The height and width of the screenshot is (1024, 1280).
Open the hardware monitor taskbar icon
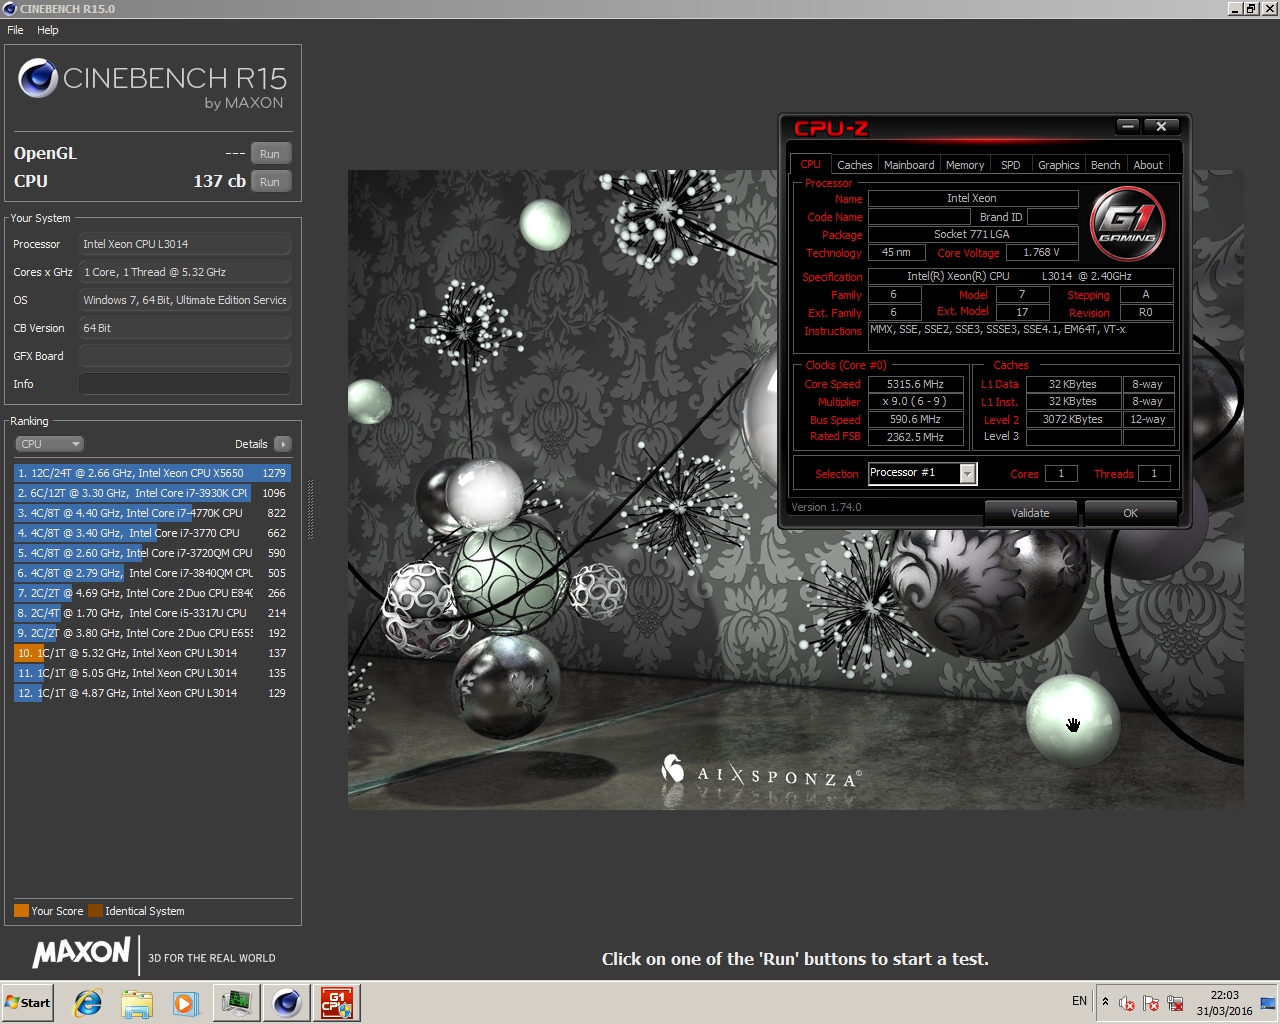(236, 1003)
